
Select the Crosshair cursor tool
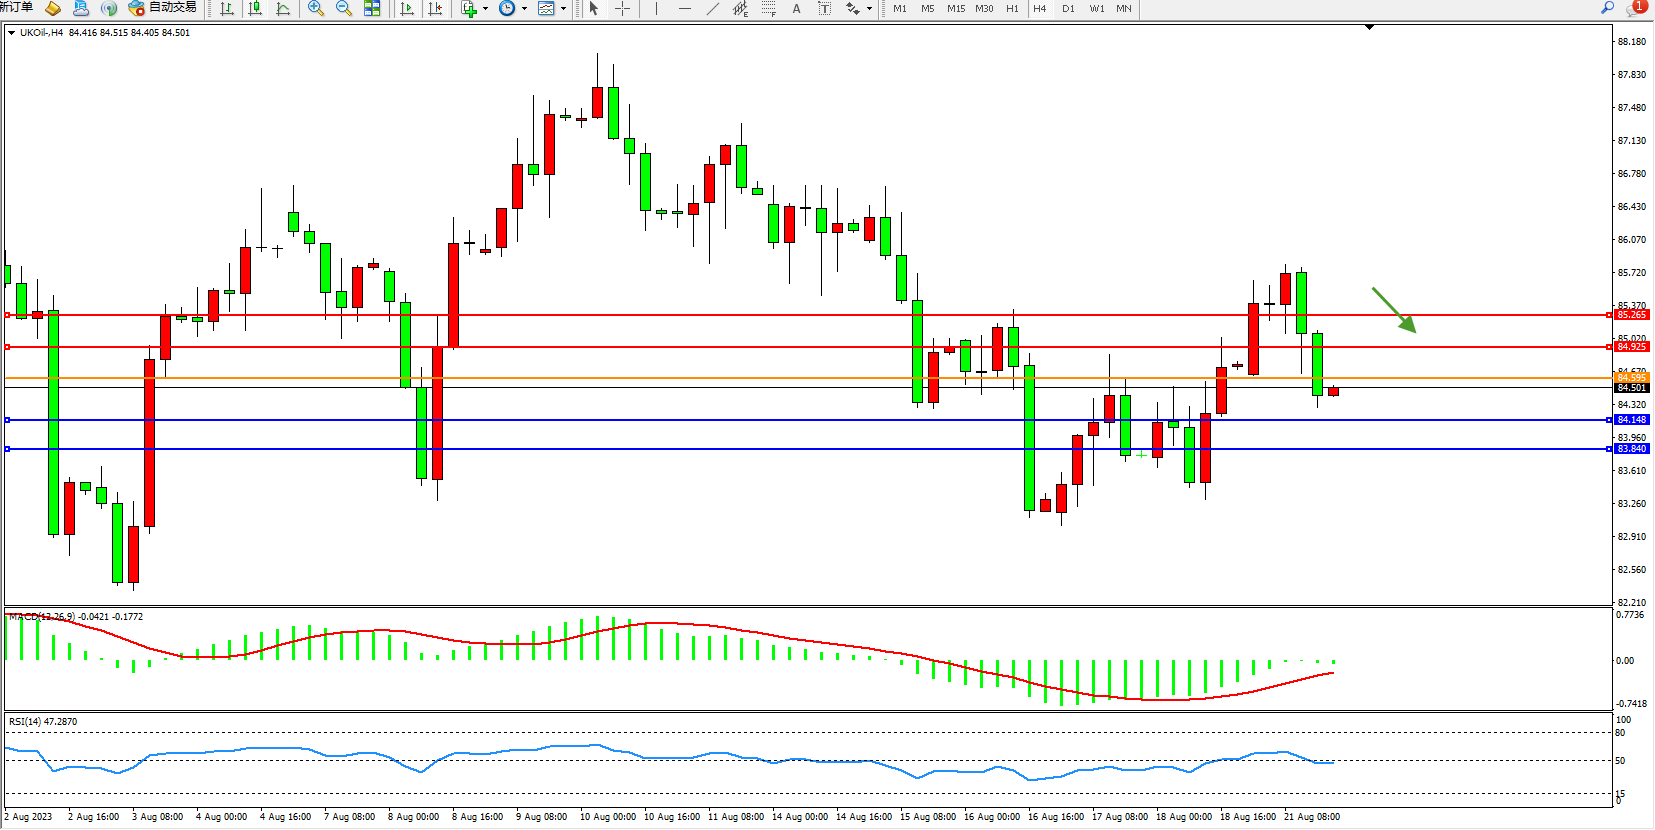pyautogui.click(x=622, y=9)
